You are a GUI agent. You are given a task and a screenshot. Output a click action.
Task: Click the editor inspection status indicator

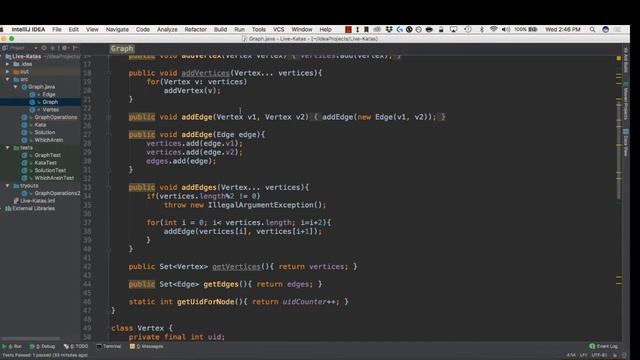coord(619,58)
